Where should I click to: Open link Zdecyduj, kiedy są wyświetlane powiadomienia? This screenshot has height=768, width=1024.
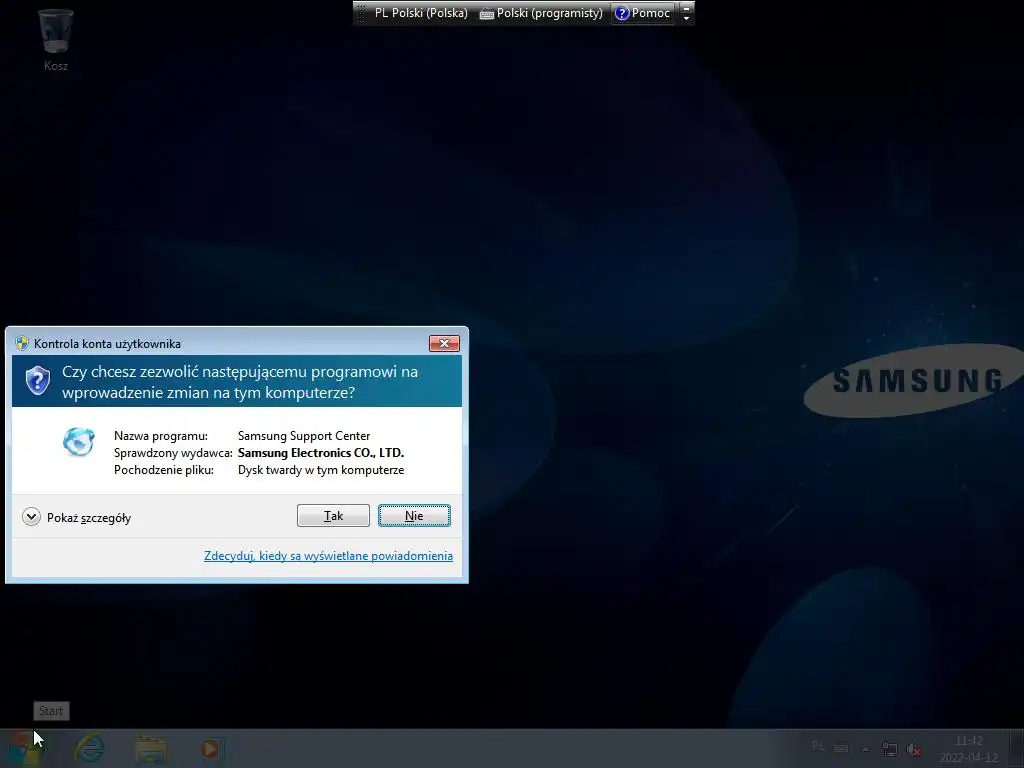328,556
